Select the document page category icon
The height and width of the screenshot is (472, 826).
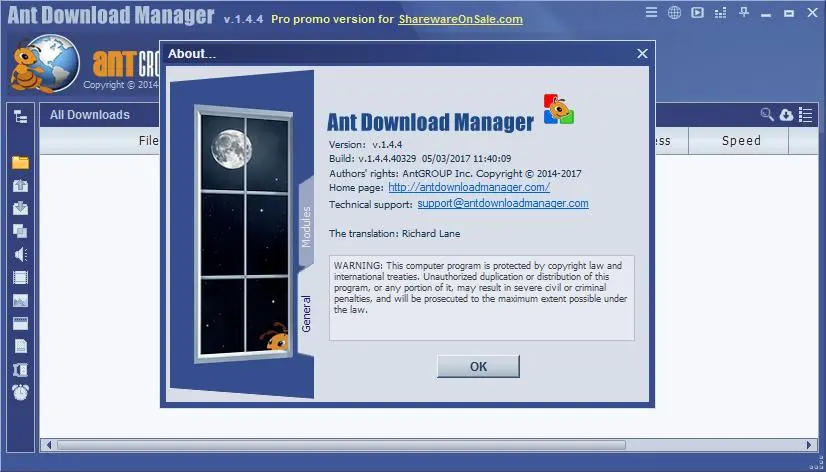(21, 346)
